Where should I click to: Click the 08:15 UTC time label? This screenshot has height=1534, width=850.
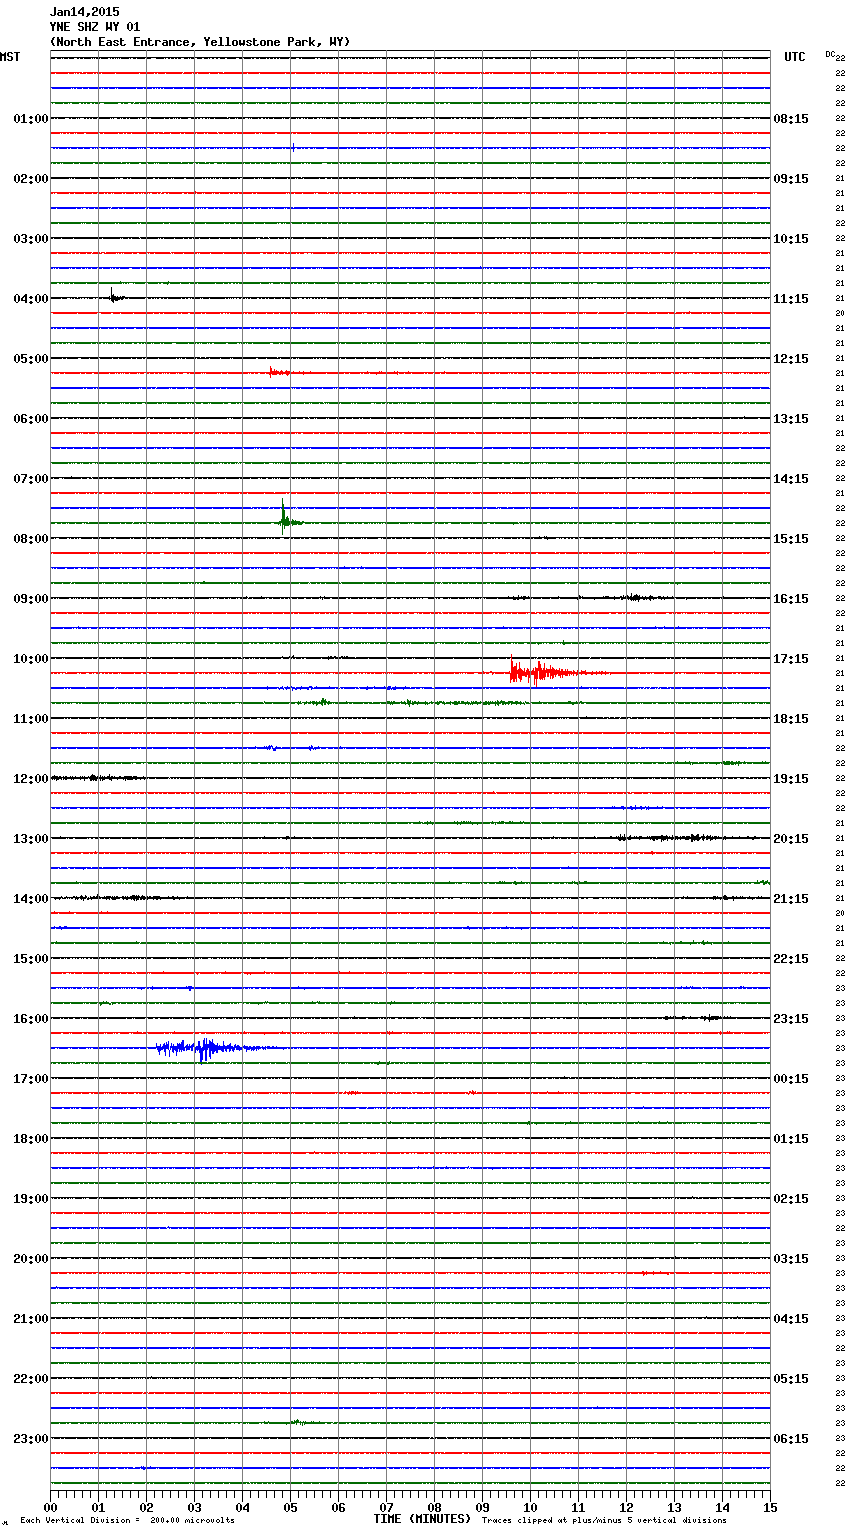791,119
